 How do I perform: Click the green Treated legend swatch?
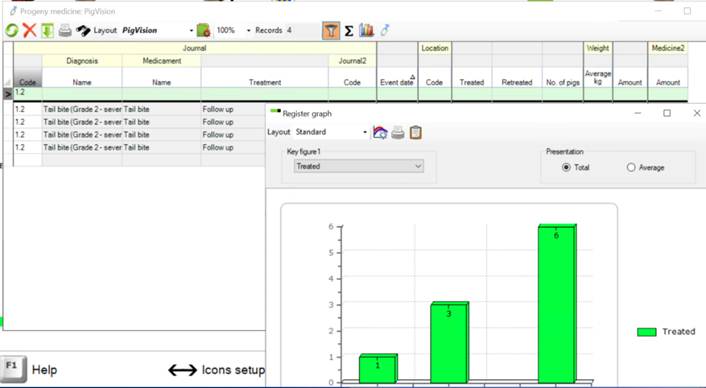[647, 332]
